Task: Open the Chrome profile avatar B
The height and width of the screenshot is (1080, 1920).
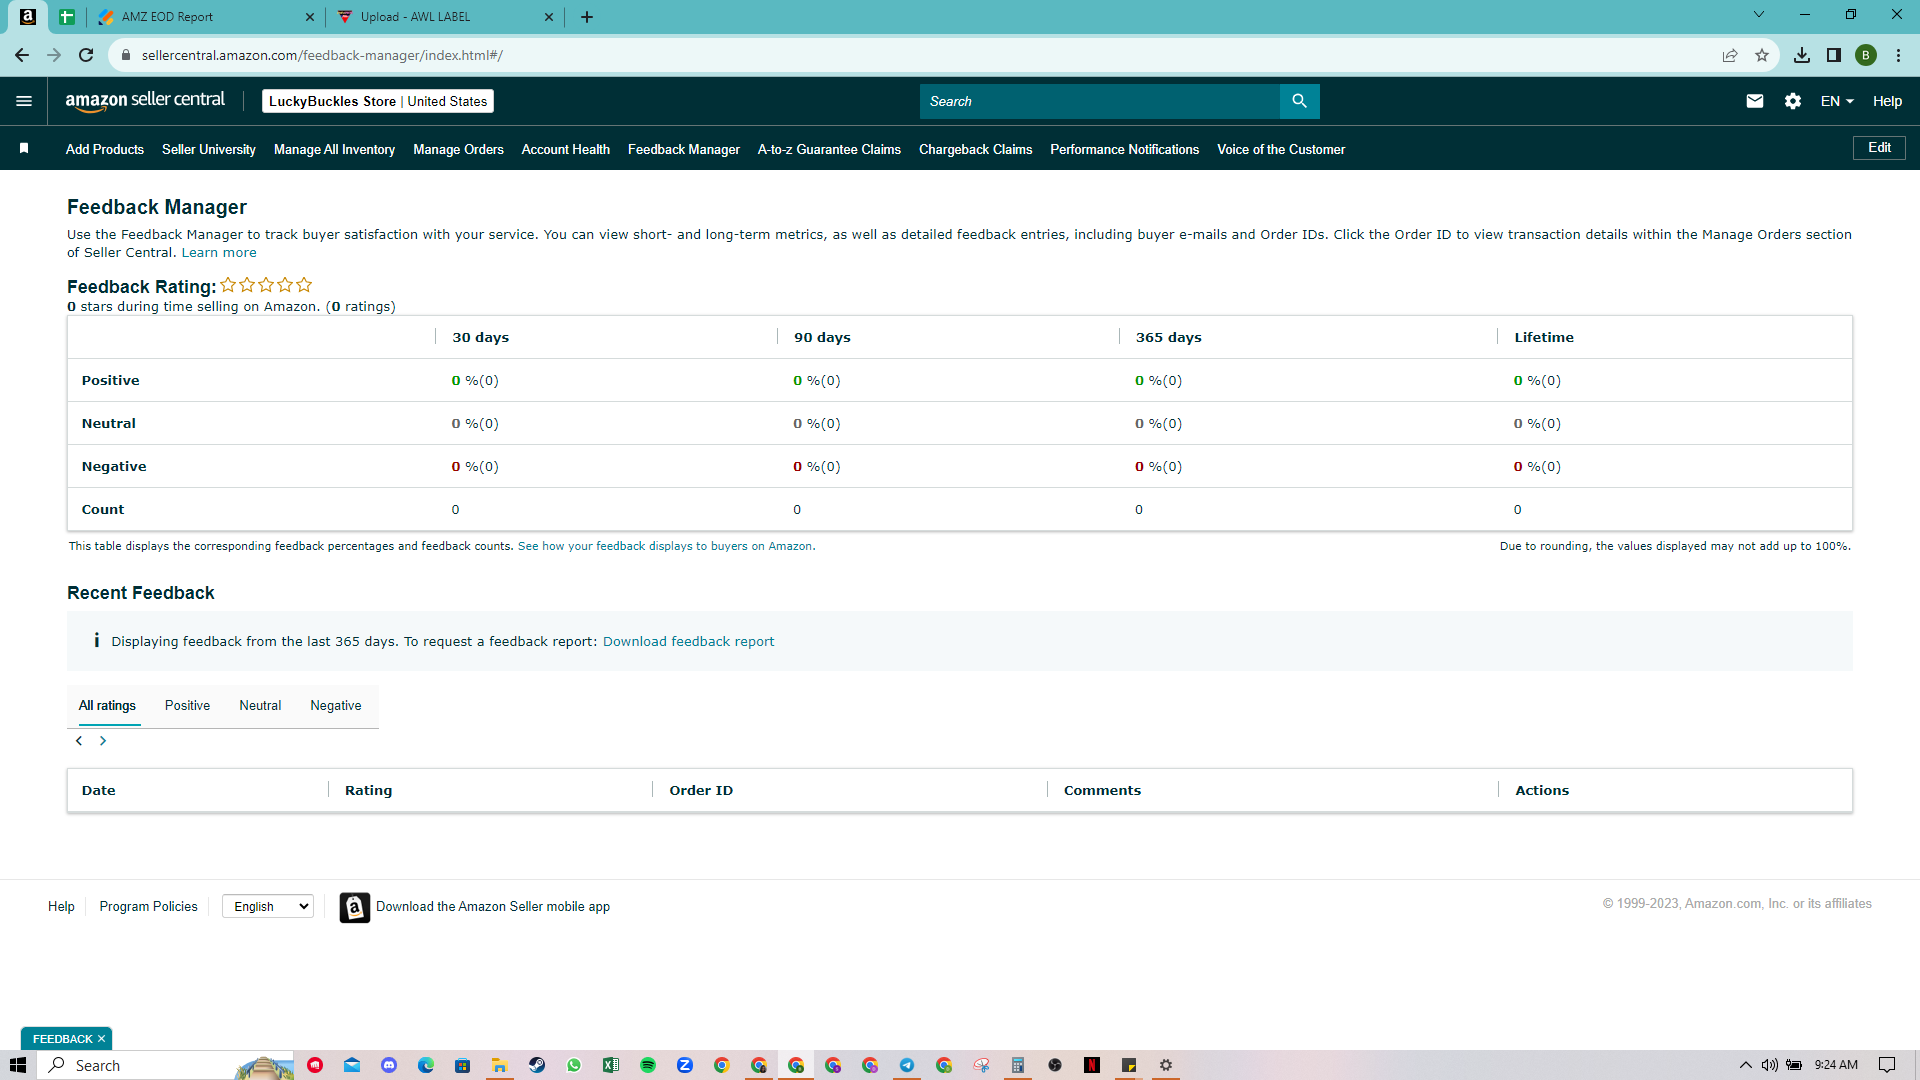Action: (x=1866, y=55)
